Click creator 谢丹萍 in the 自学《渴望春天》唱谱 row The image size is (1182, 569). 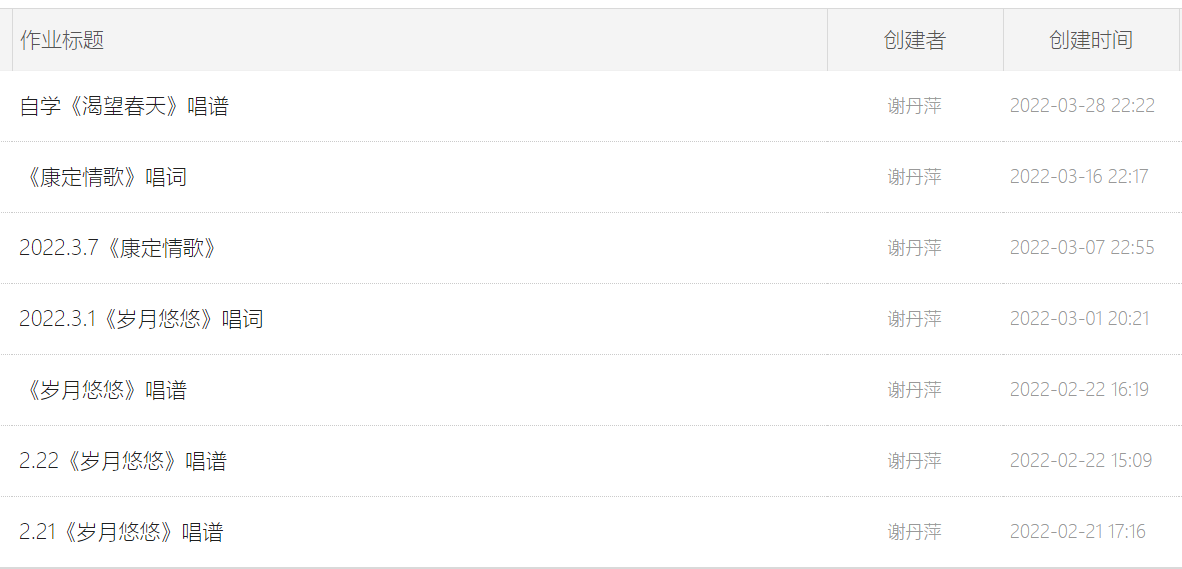914,106
